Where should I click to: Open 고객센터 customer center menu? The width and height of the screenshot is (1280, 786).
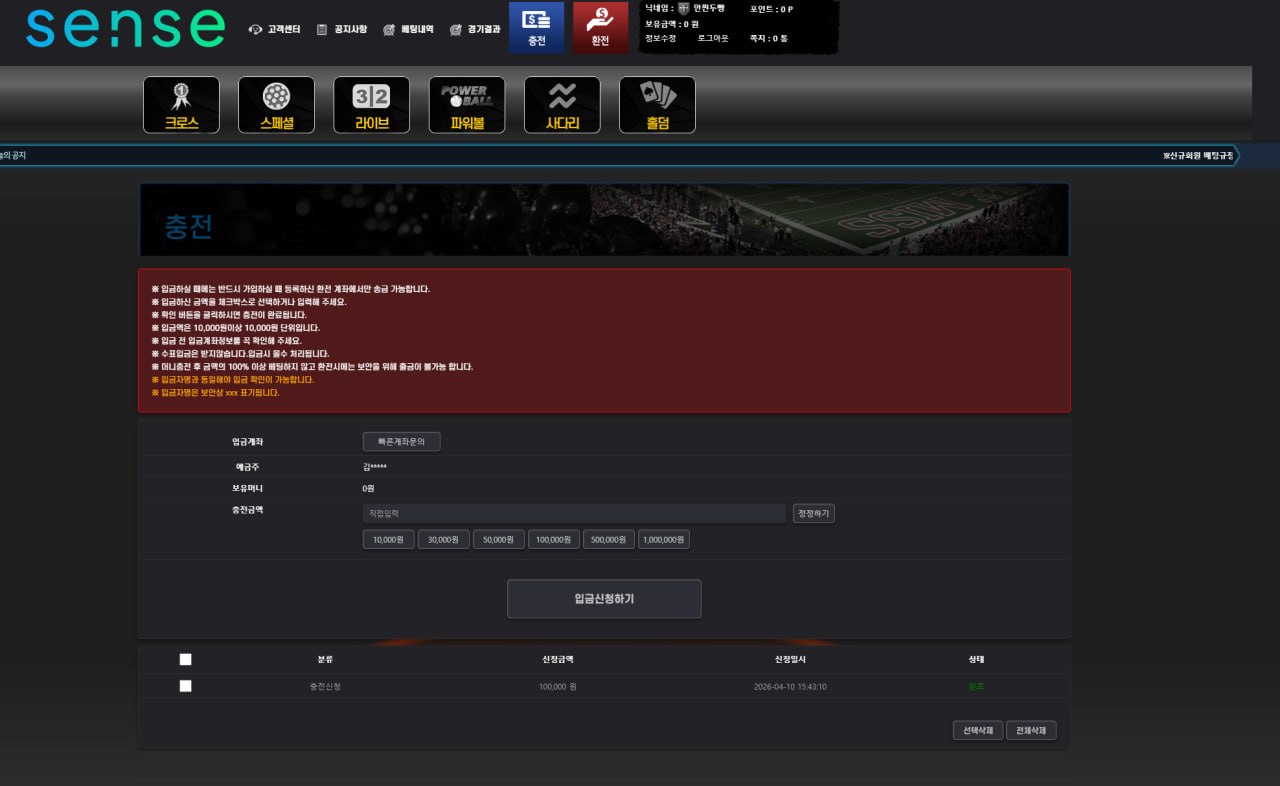click(x=275, y=30)
